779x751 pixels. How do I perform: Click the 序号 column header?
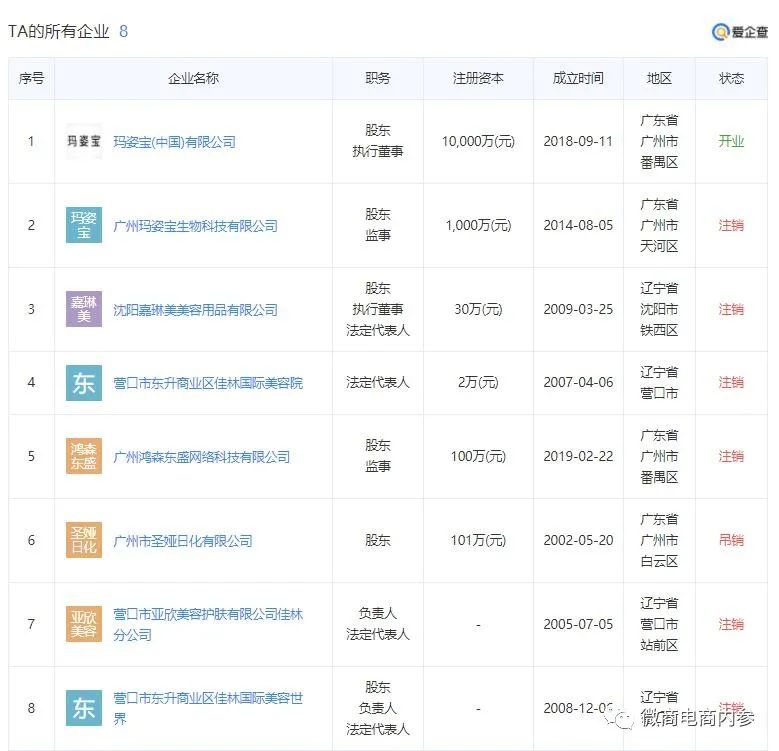pos(31,78)
